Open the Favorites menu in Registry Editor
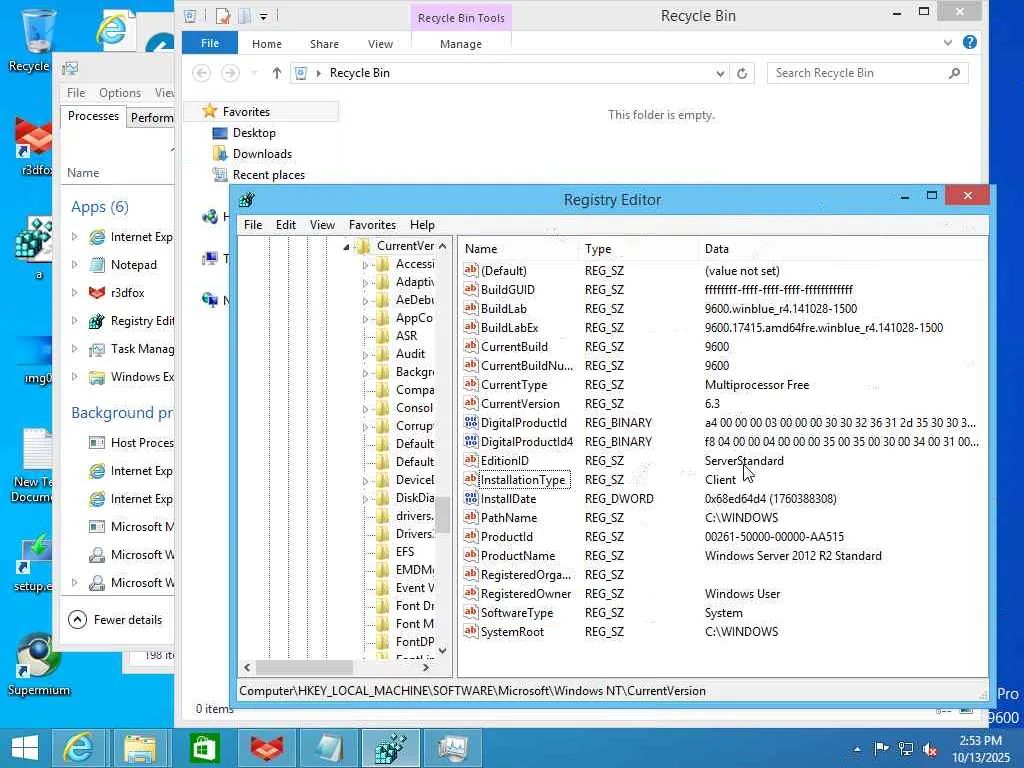This screenshot has width=1024, height=768. tap(372, 225)
